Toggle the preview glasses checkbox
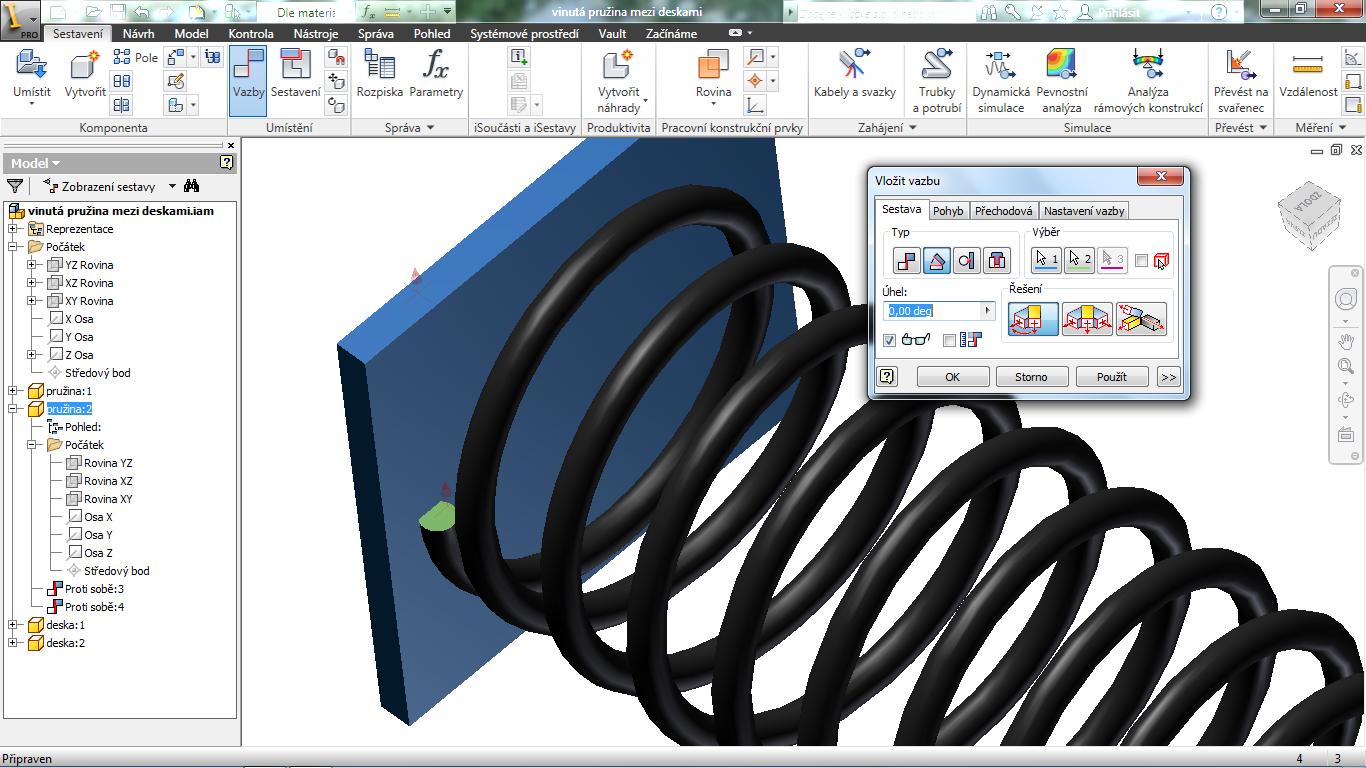1366x768 pixels. click(x=890, y=341)
